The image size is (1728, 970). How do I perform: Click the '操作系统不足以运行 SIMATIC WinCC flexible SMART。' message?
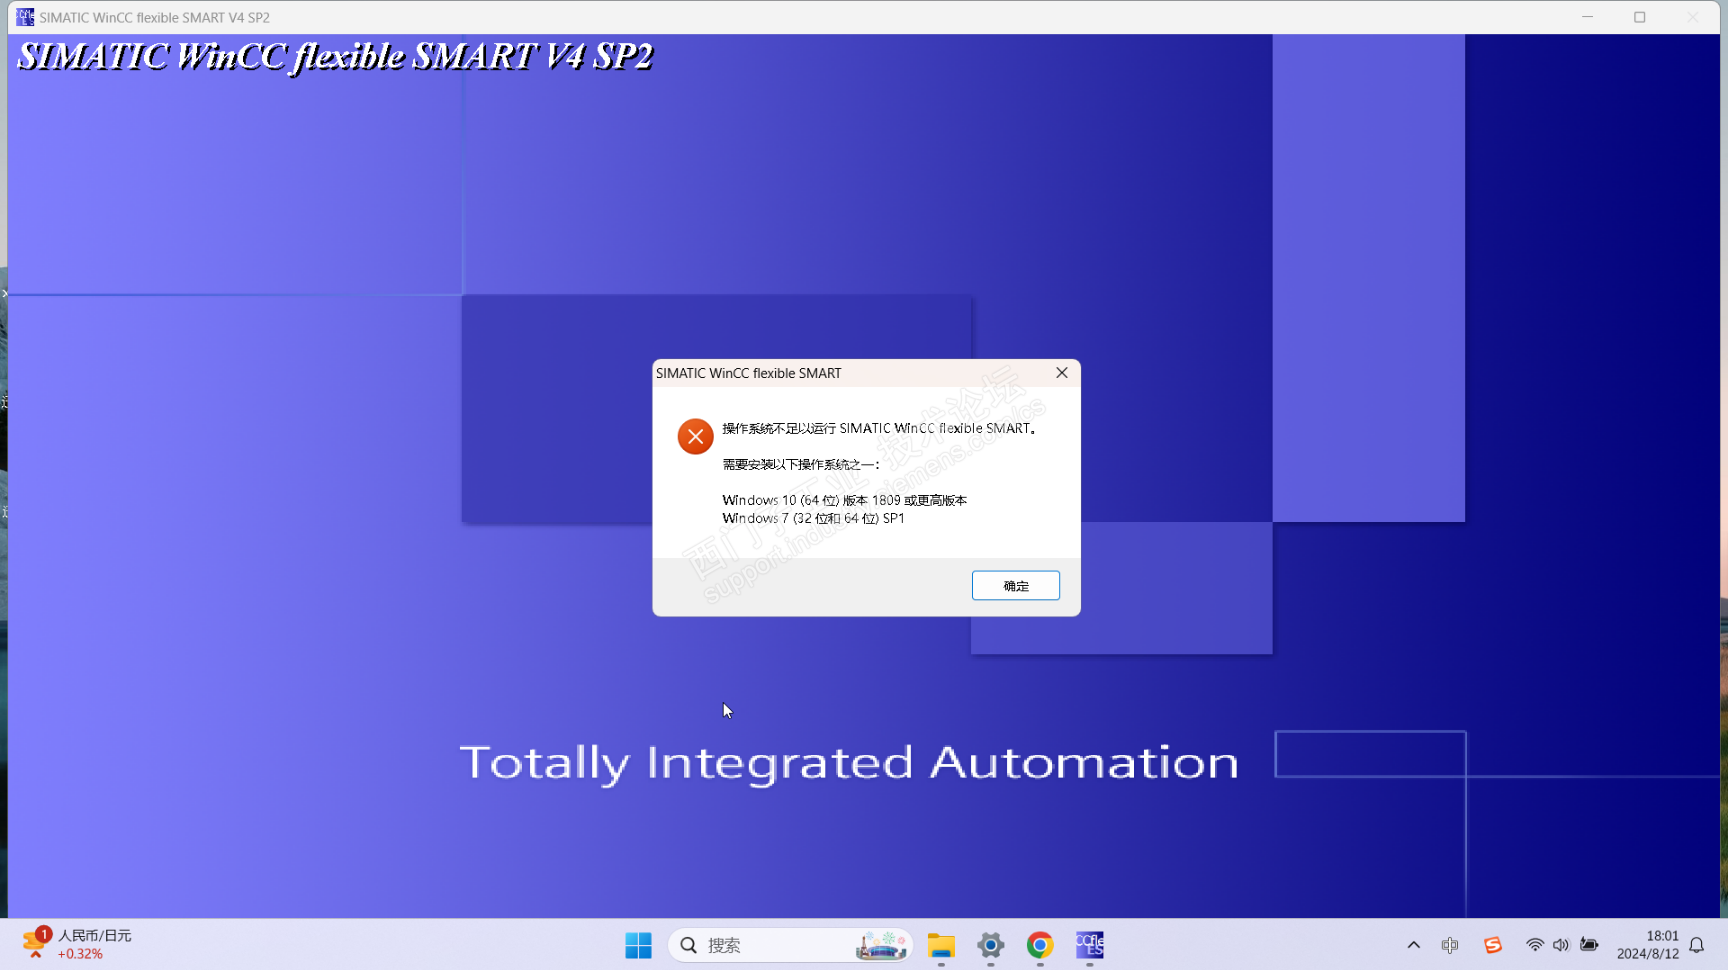(879, 428)
